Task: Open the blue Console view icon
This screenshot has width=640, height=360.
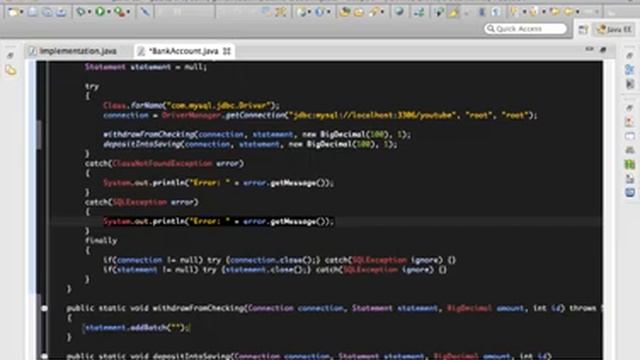Action: pos(630,192)
